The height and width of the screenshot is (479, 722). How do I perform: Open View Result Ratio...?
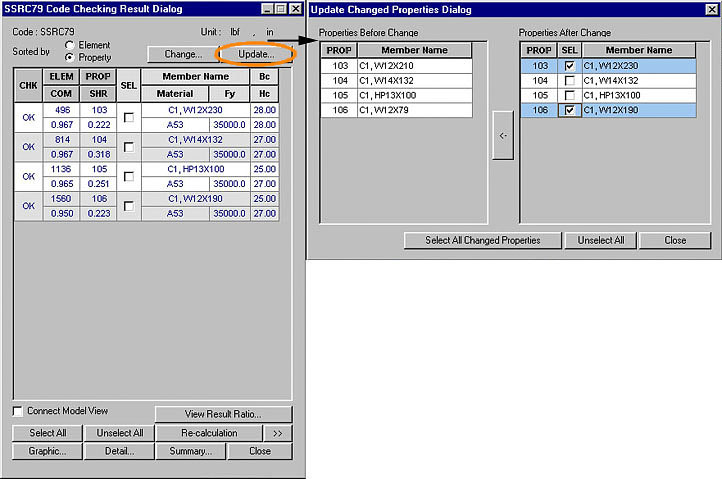pos(224,414)
